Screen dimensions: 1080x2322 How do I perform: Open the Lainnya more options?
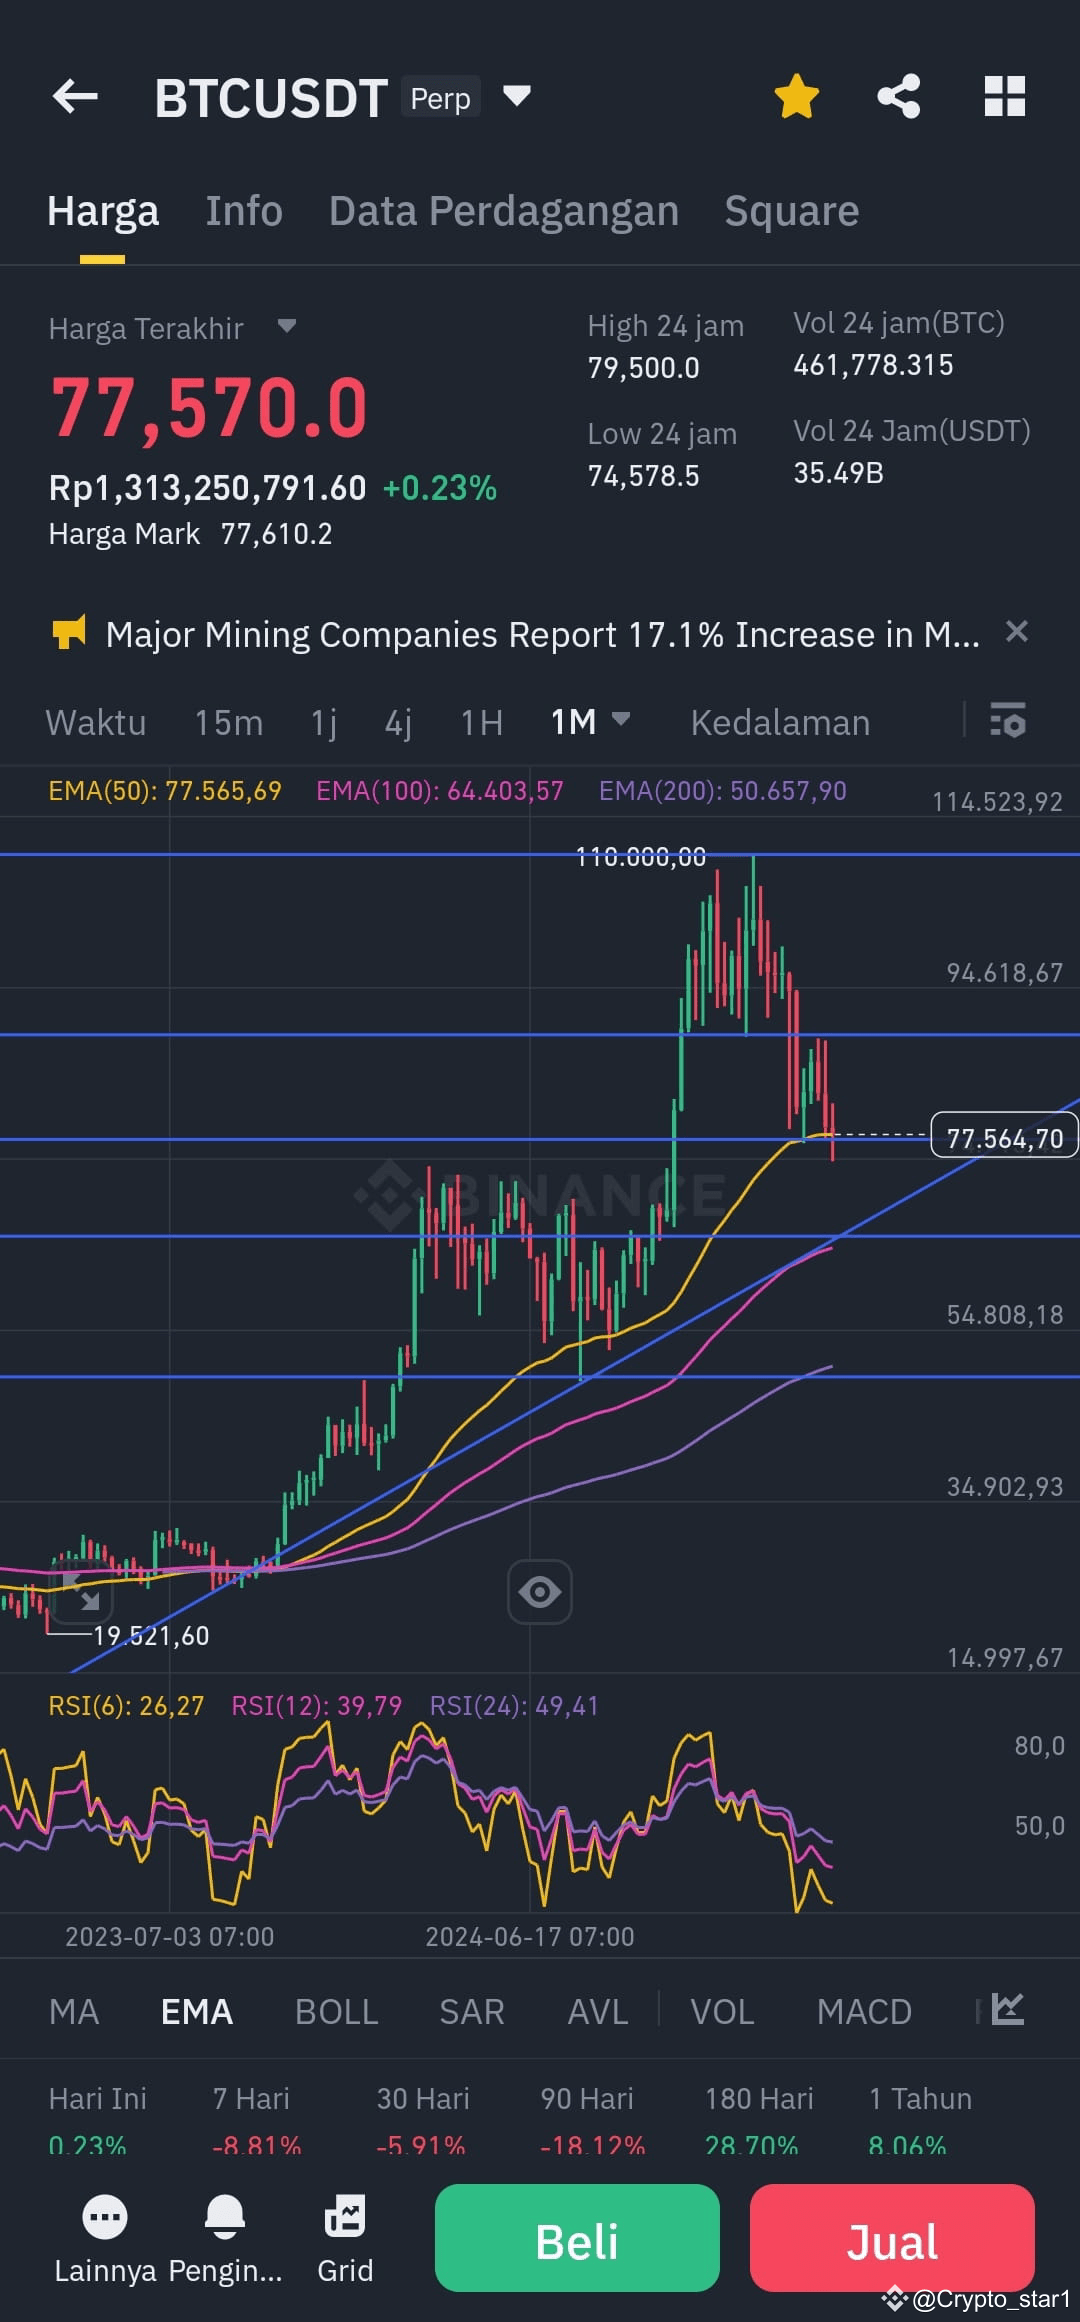coord(105,2239)
